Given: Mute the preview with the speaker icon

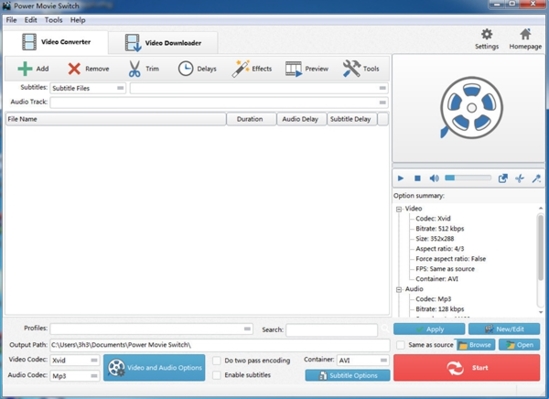Looking at the screenshot, I should (x=434, y=178).
